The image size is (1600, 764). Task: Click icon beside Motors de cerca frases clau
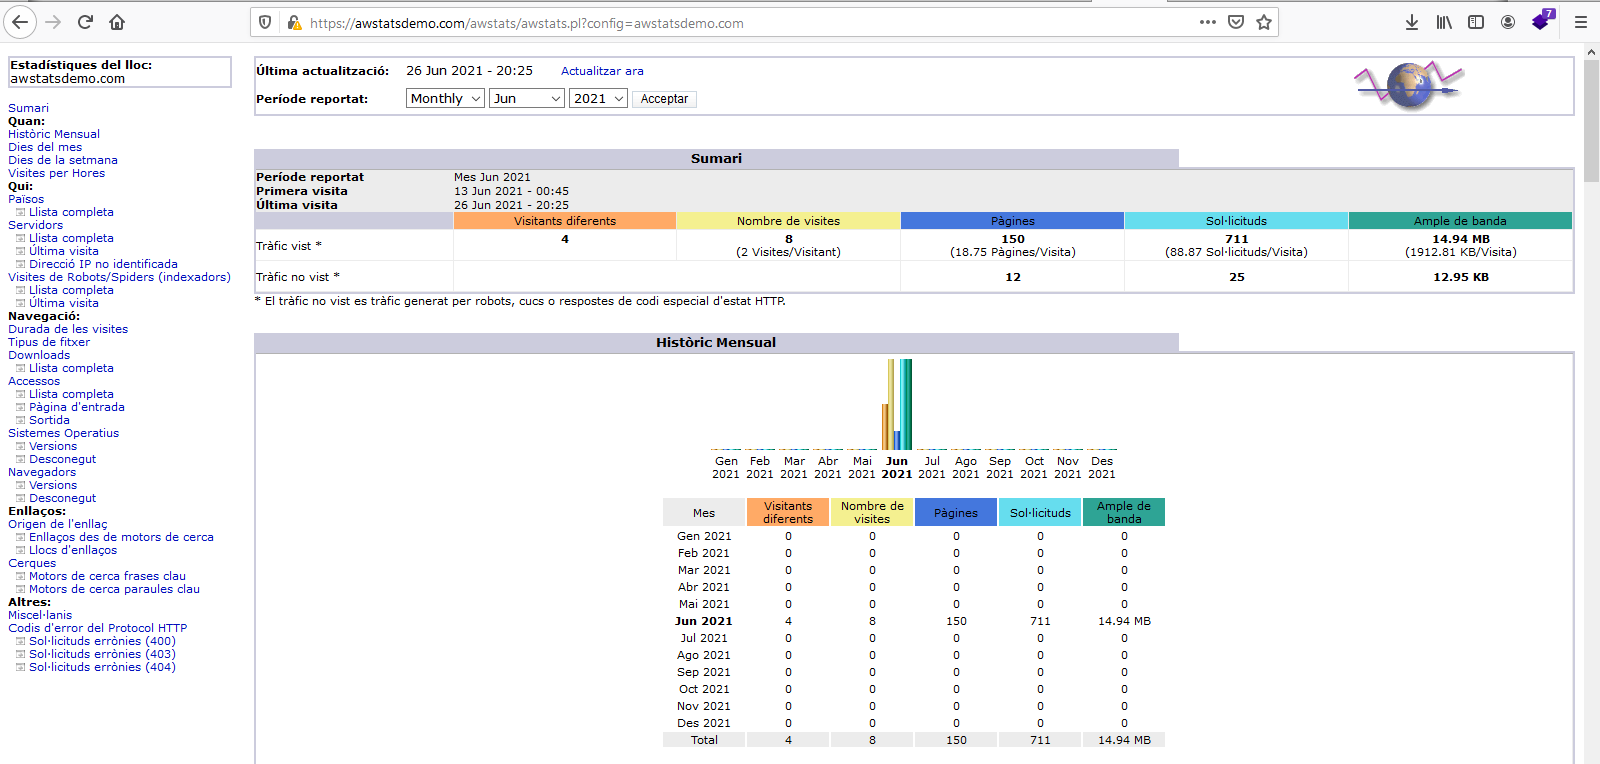[x=20, y=576]
